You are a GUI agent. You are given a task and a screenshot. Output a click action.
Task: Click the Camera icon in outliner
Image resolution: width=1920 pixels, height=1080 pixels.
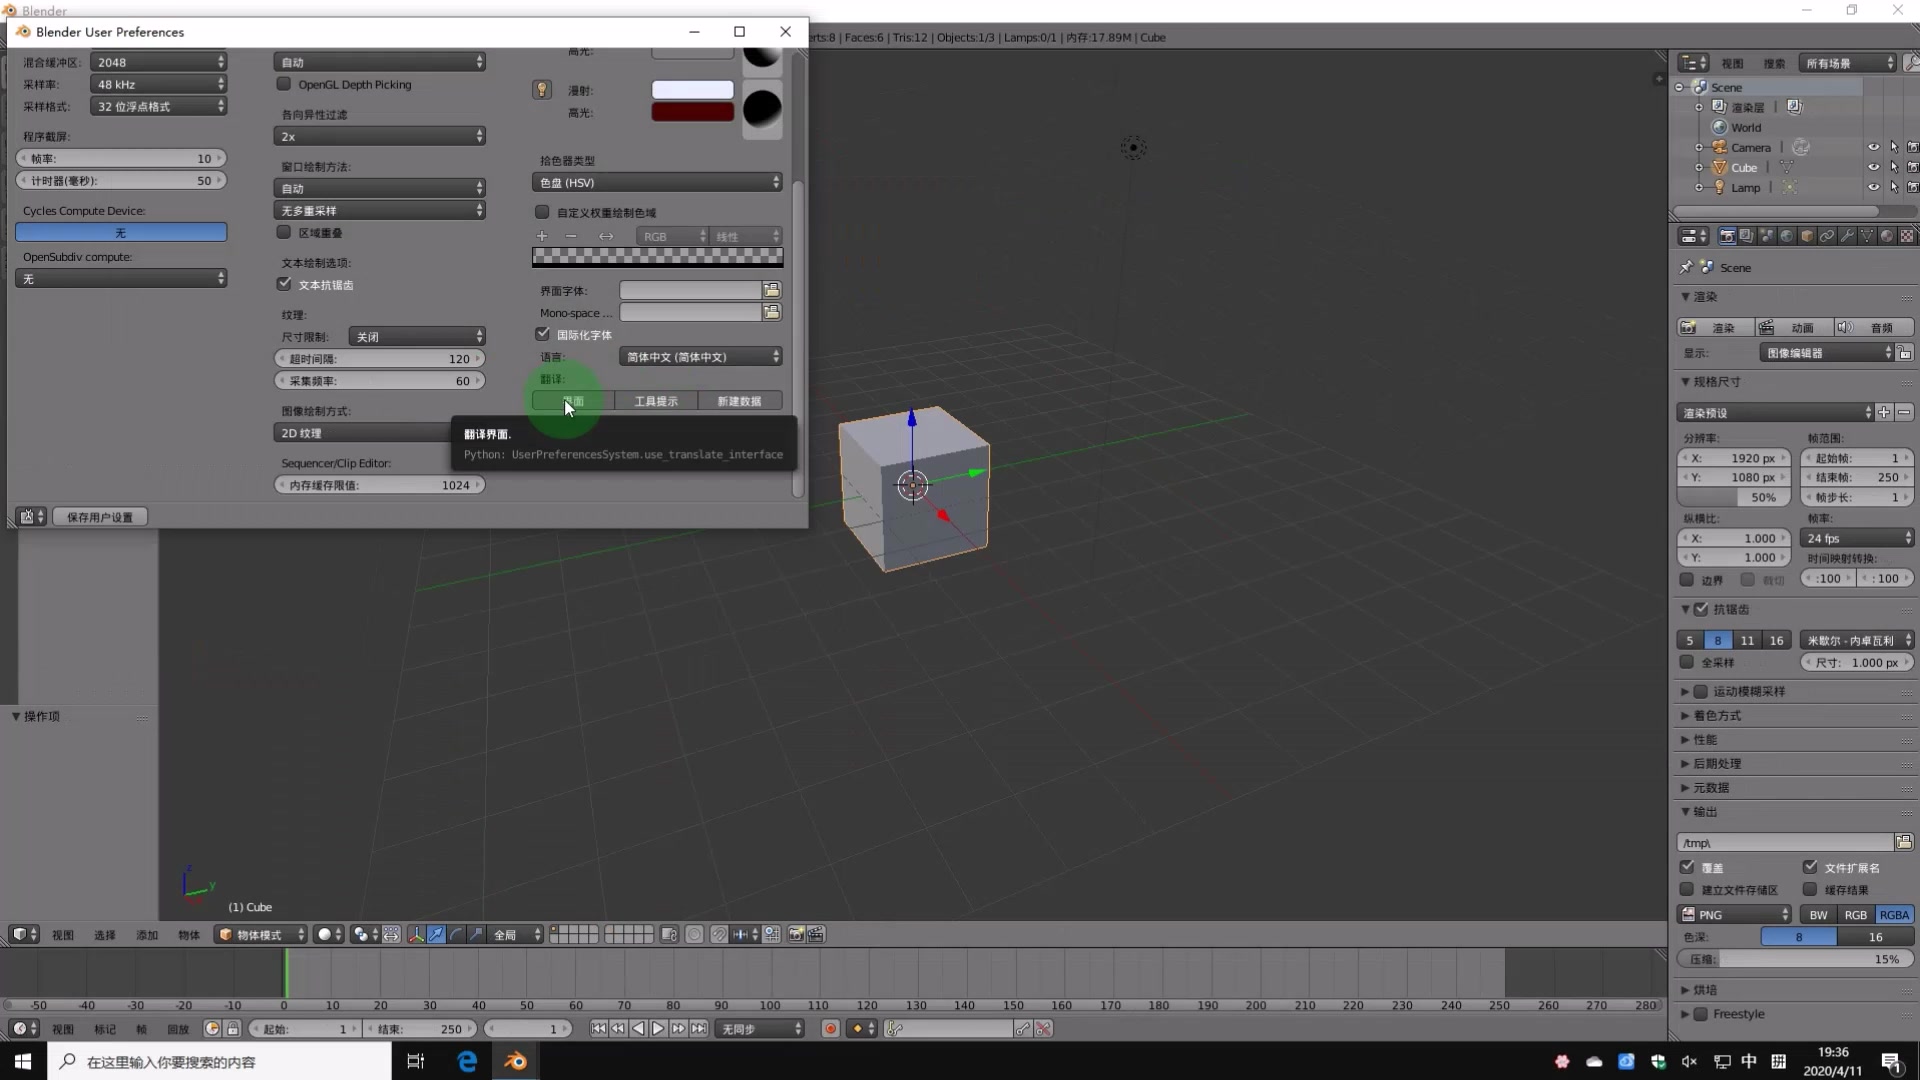[1720, 147]
